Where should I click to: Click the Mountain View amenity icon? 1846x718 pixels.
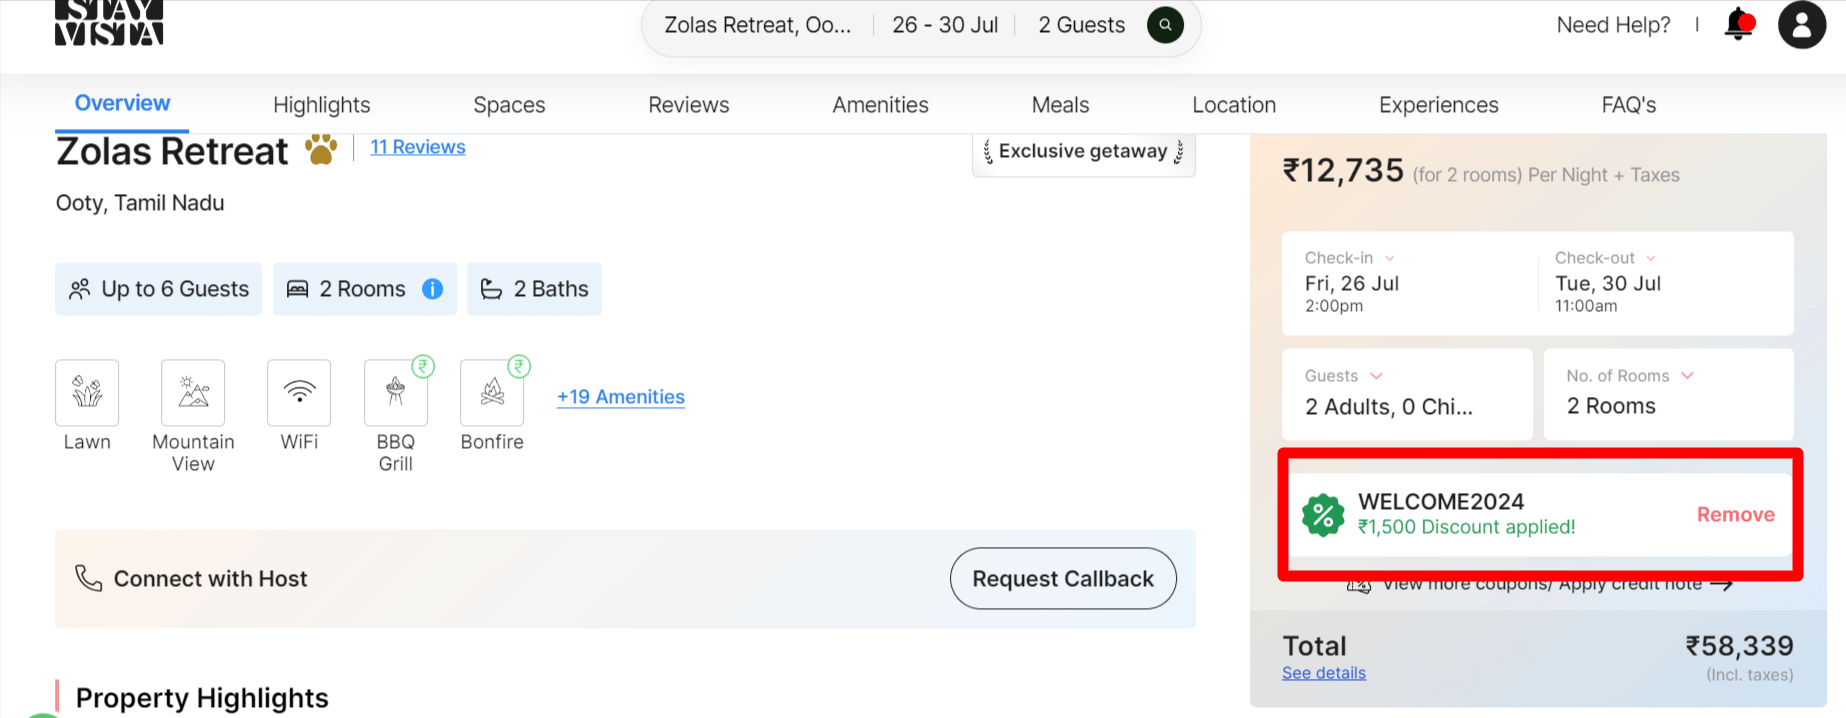tap(193, 393)
